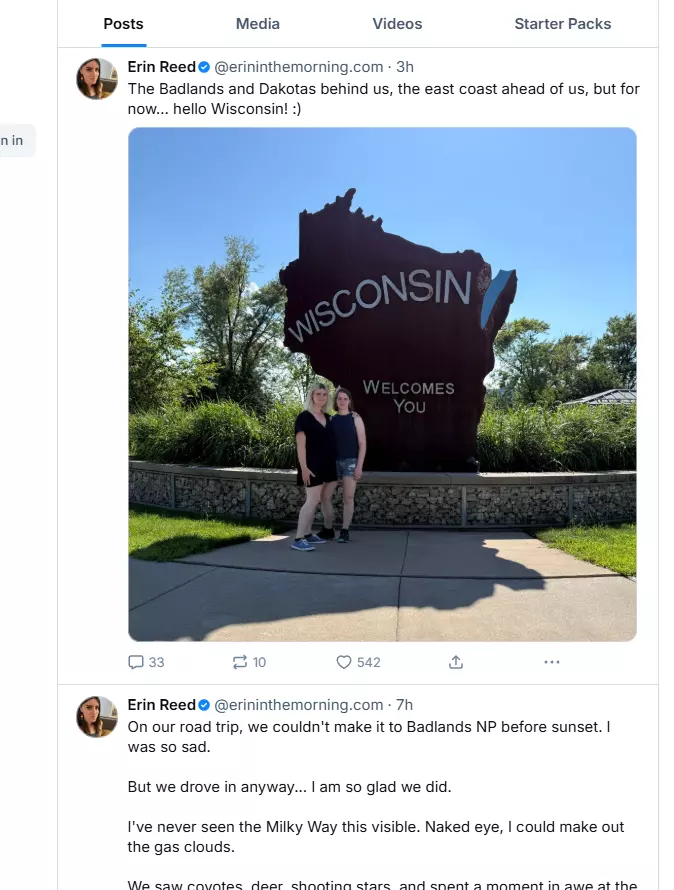Select the Starter Packs tab
Screen dimensions: 674x890
(x=563, y=24)
